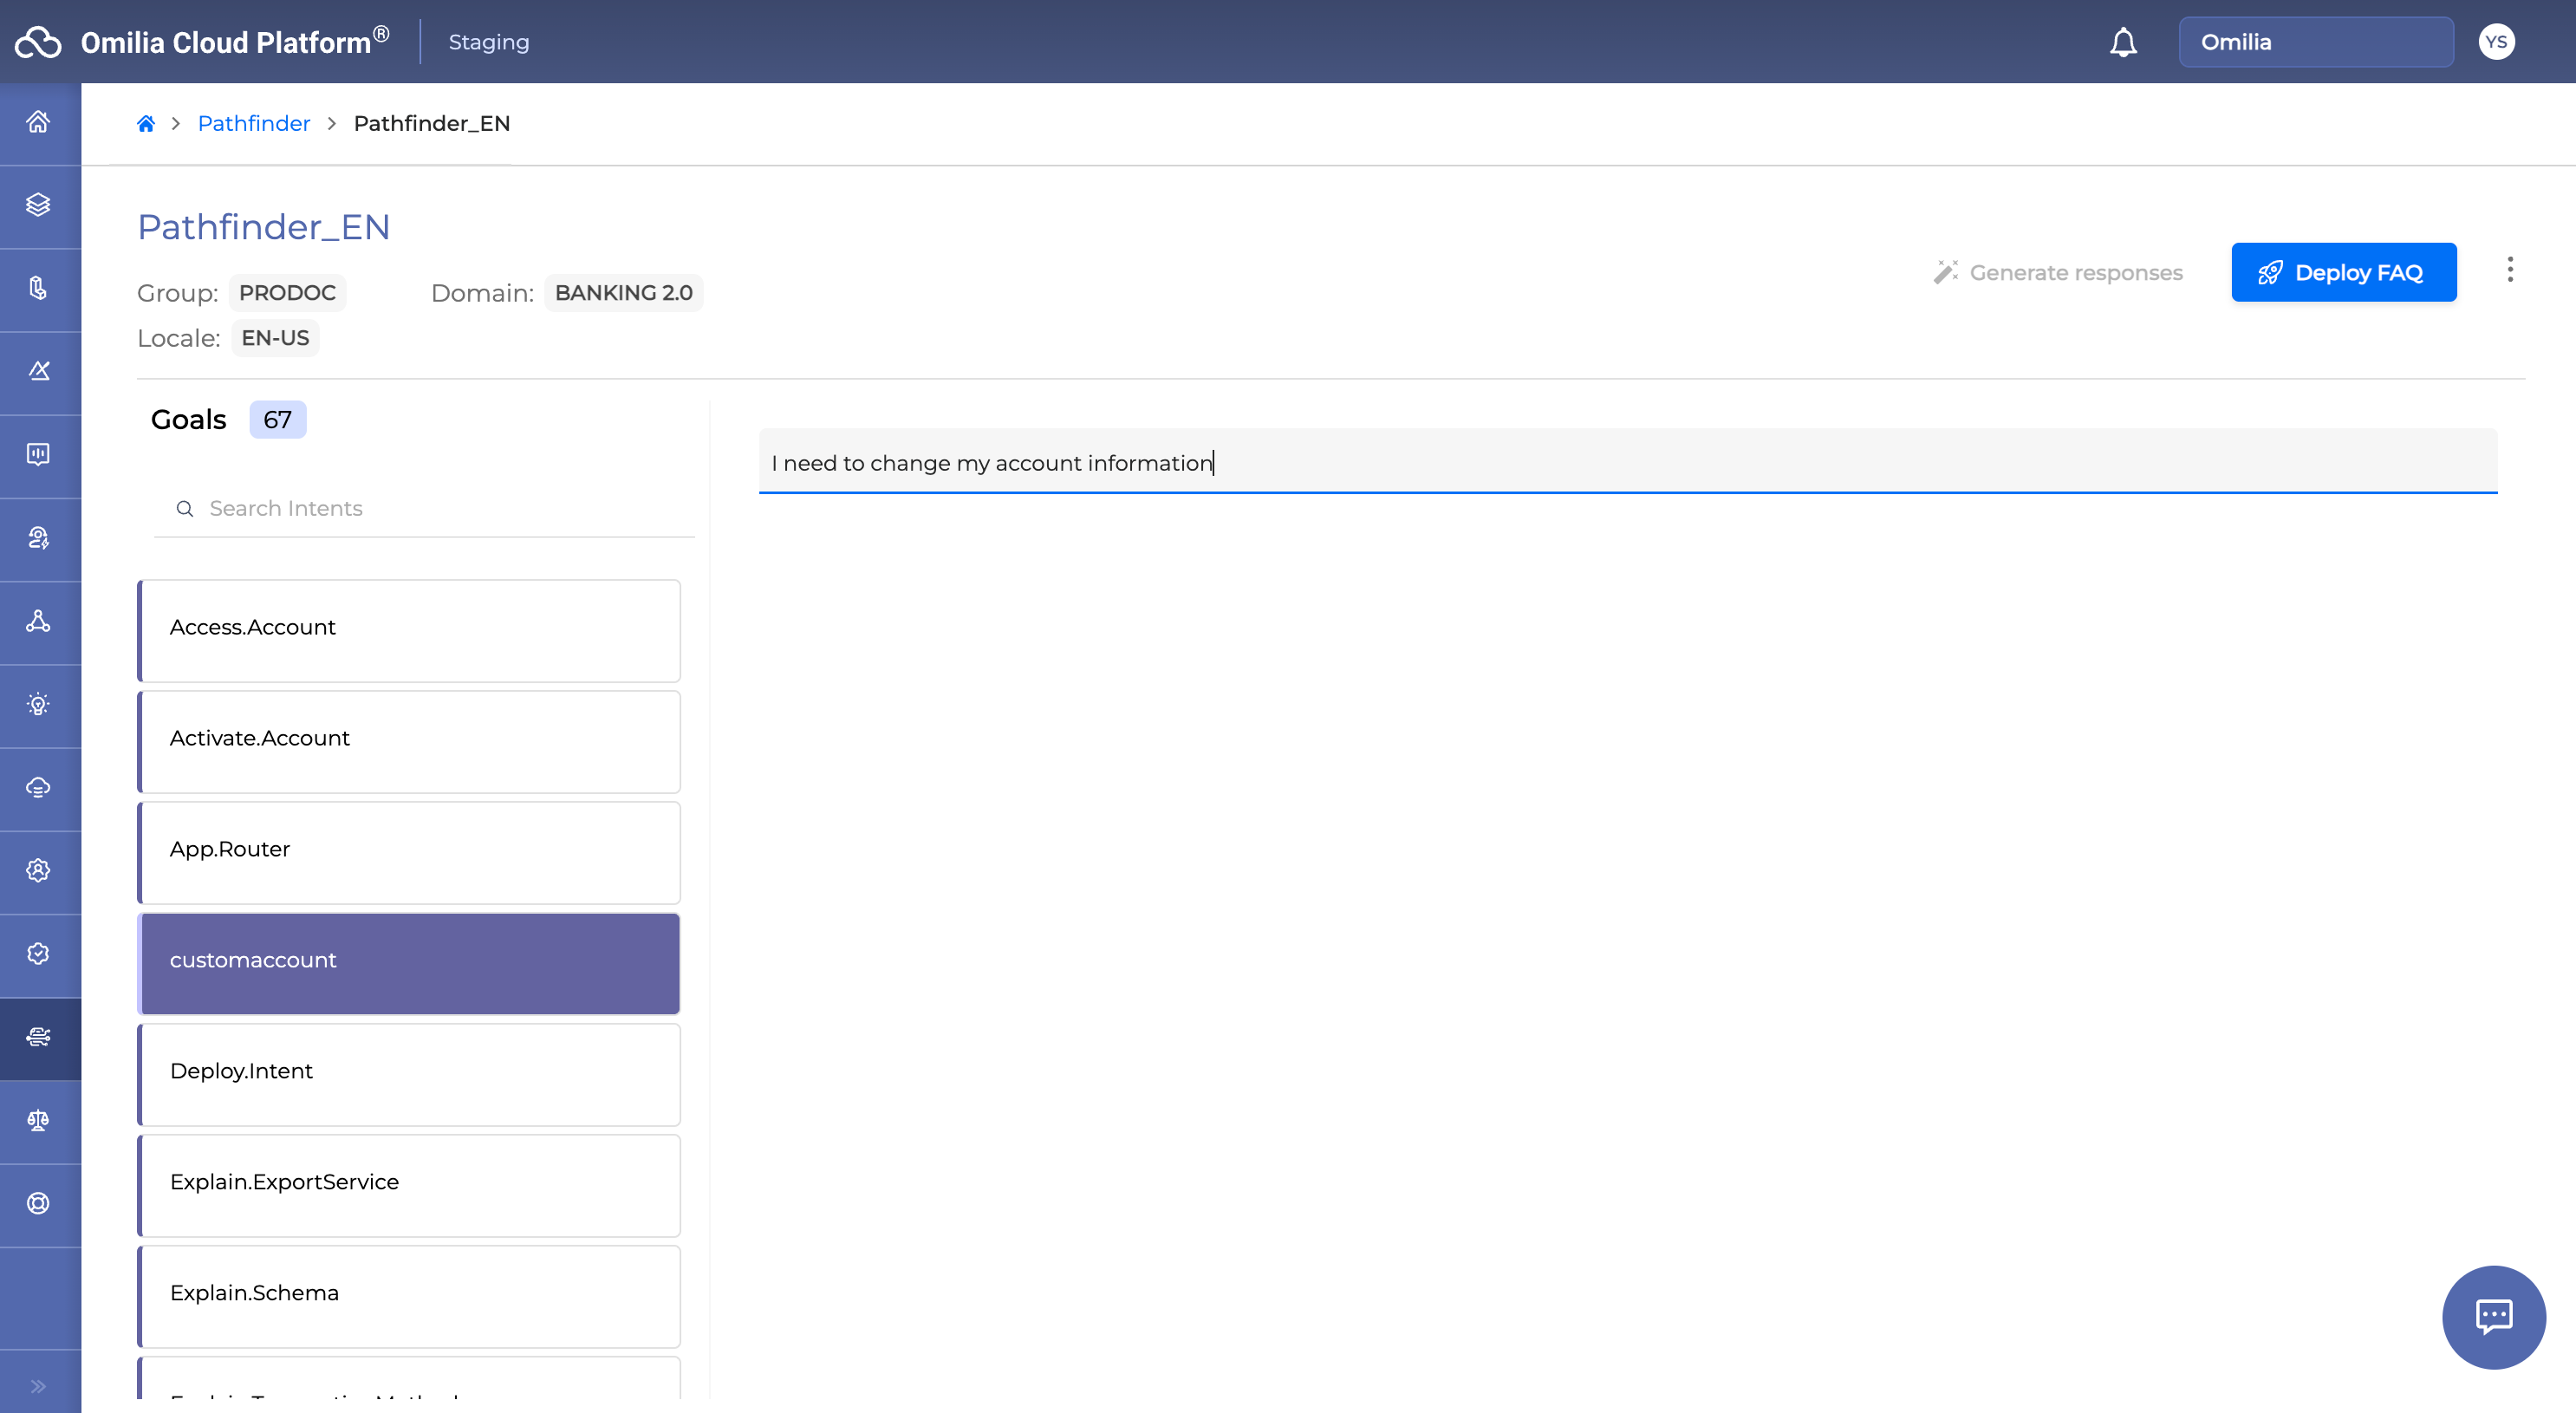Go to Pathfinder breadcrumb link
The image size is (2576, 1413).
click(254, 123)
